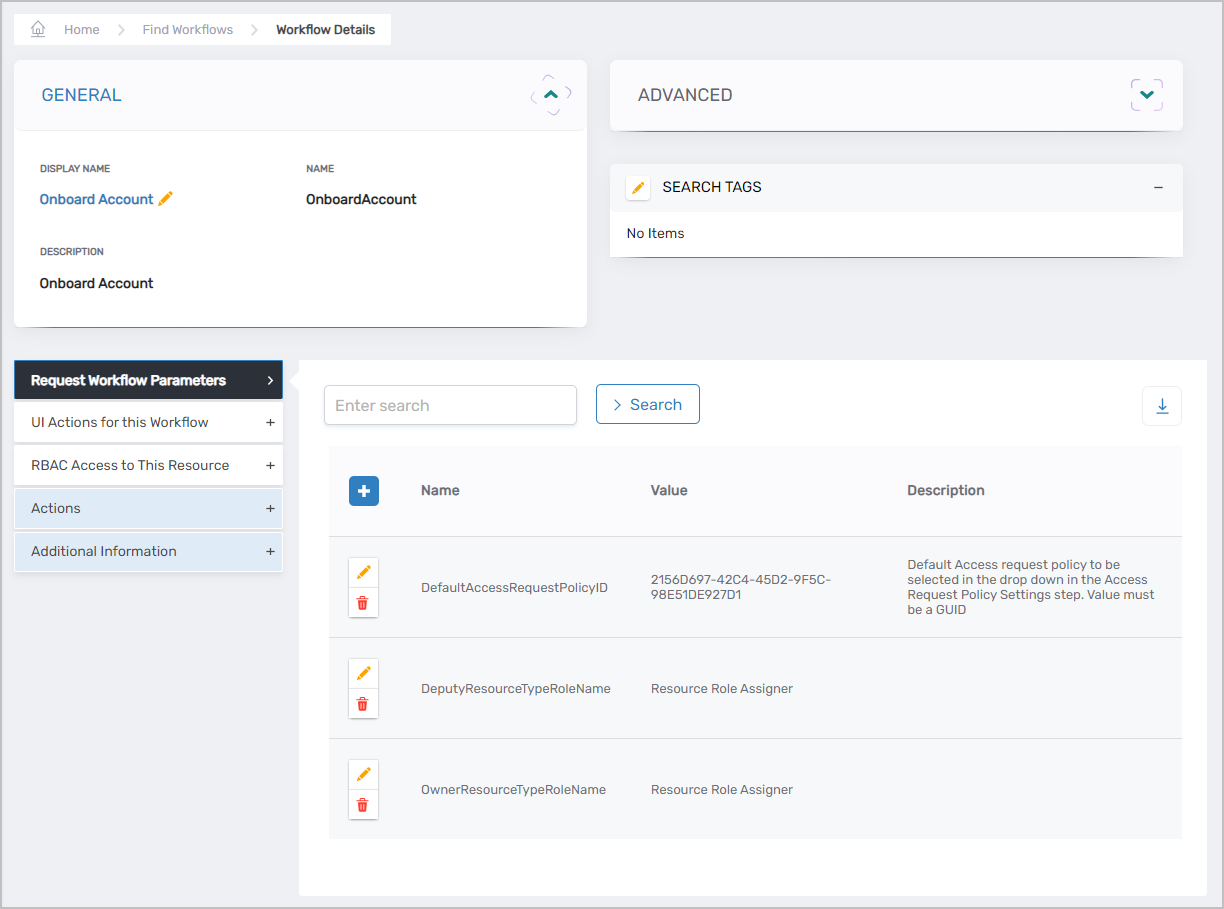Edit the OwnerResourceTypeRoleName parameter
The width and height of the screenshot is (1224, 909).
[x=363, y=773]
